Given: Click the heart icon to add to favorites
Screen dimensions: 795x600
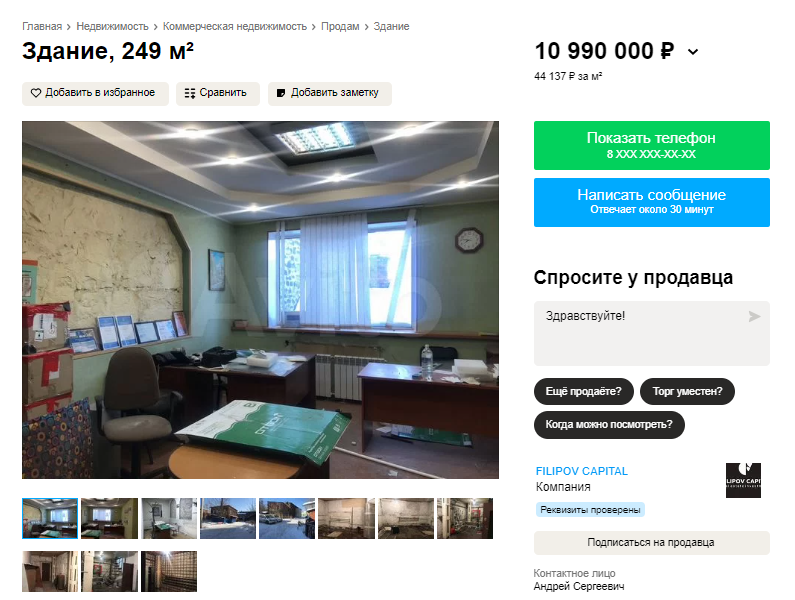Looking at the screenshot, I should point(35,93).
